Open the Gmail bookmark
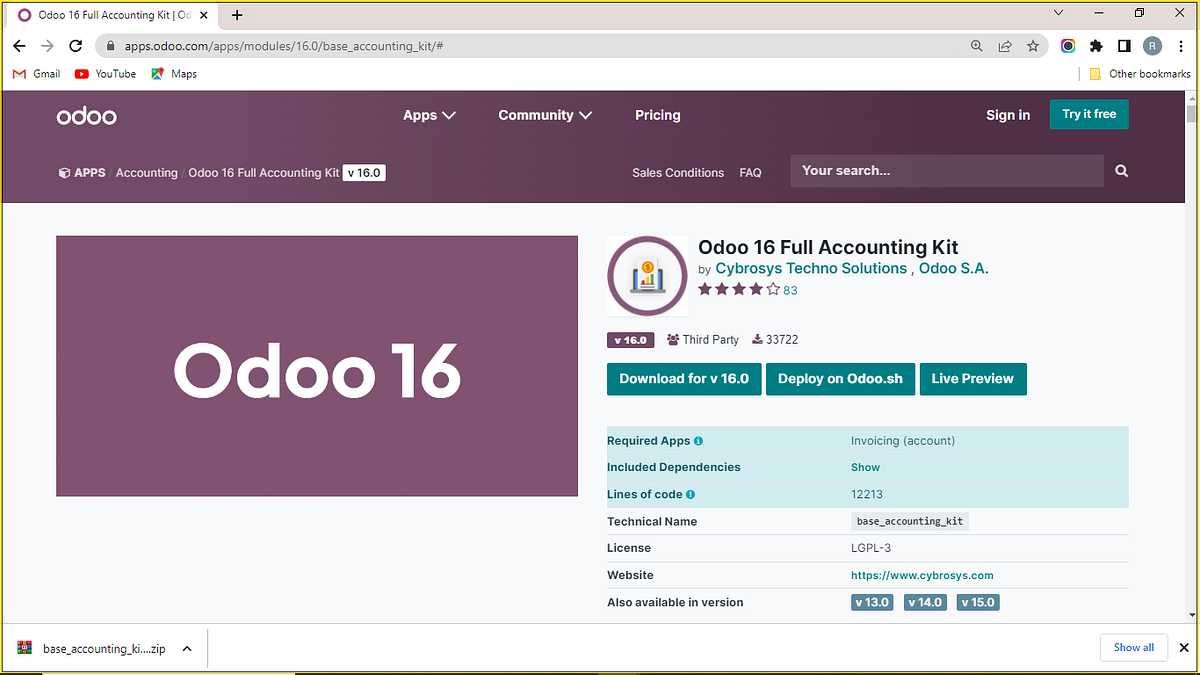This screenshot has height=675, width=1200. coord(35,73)
